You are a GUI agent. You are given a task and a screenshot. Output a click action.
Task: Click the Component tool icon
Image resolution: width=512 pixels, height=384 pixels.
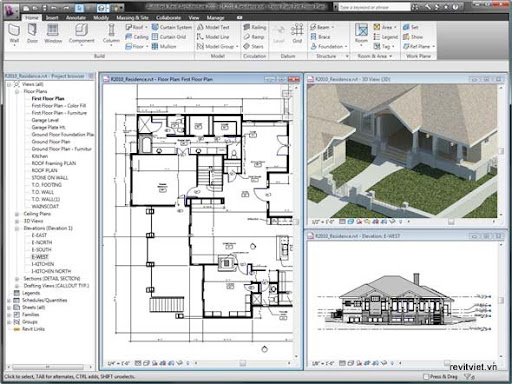coord(81,33)
